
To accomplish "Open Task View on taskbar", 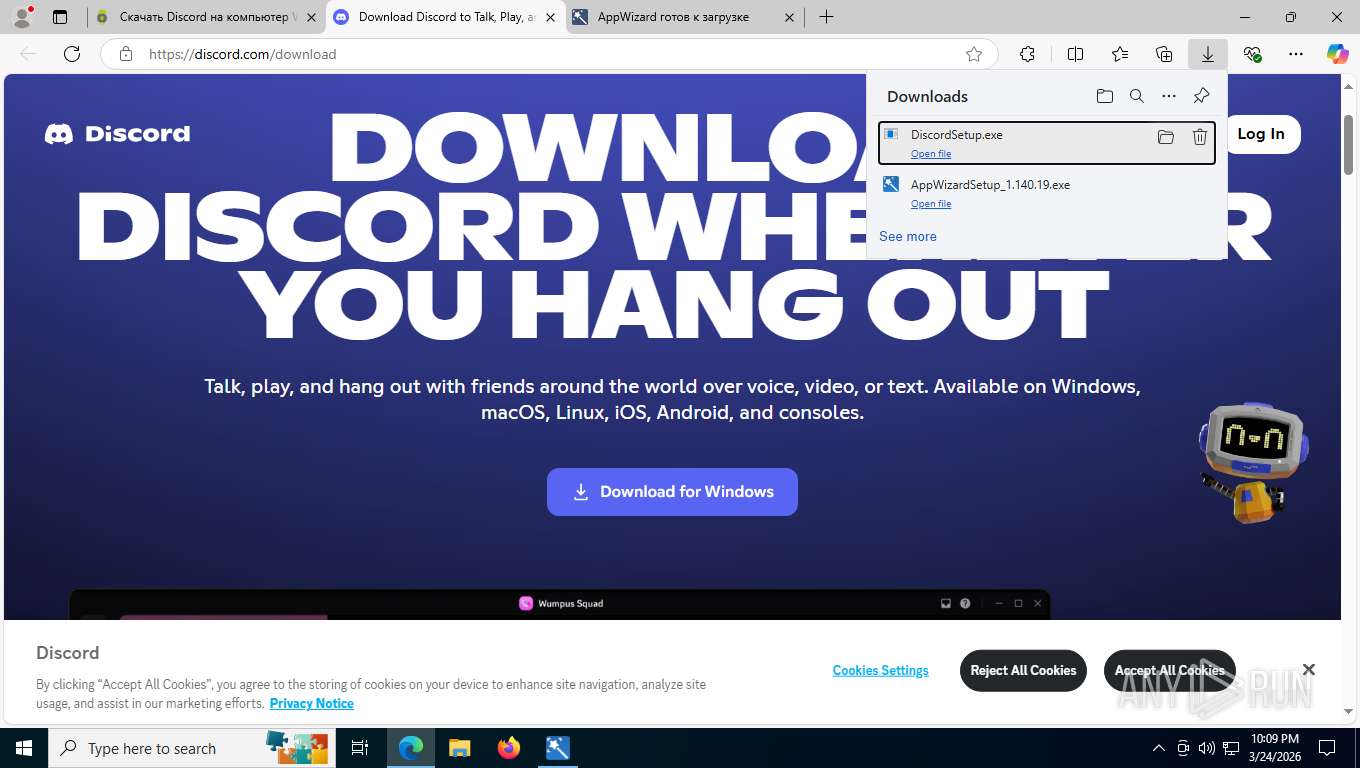I will click(360, 748).
